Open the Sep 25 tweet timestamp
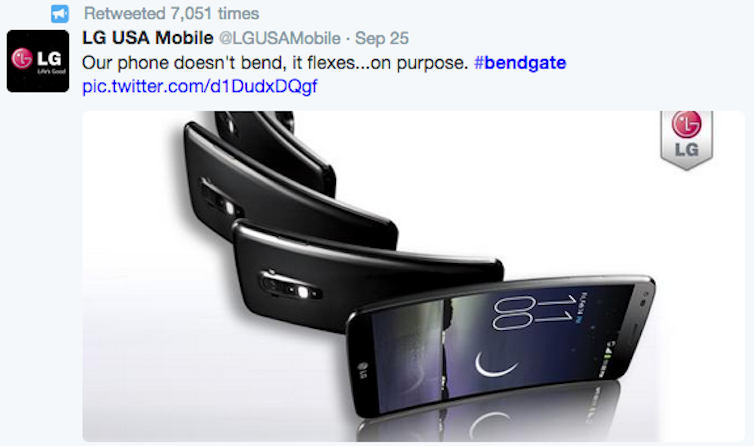754x446 pixels. [382, 38]
